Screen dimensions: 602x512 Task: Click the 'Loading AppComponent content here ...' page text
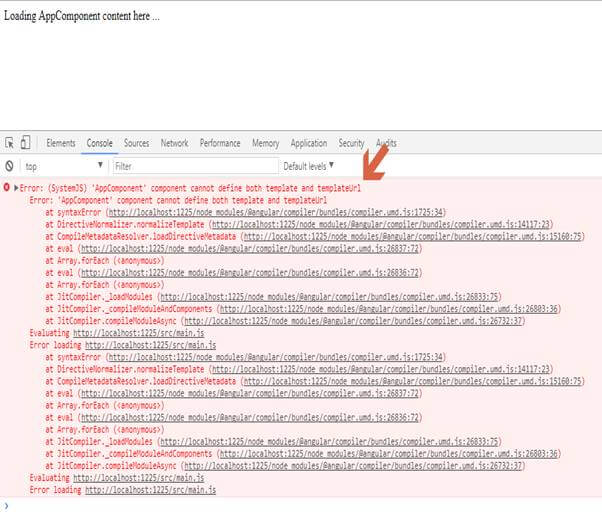82,16
